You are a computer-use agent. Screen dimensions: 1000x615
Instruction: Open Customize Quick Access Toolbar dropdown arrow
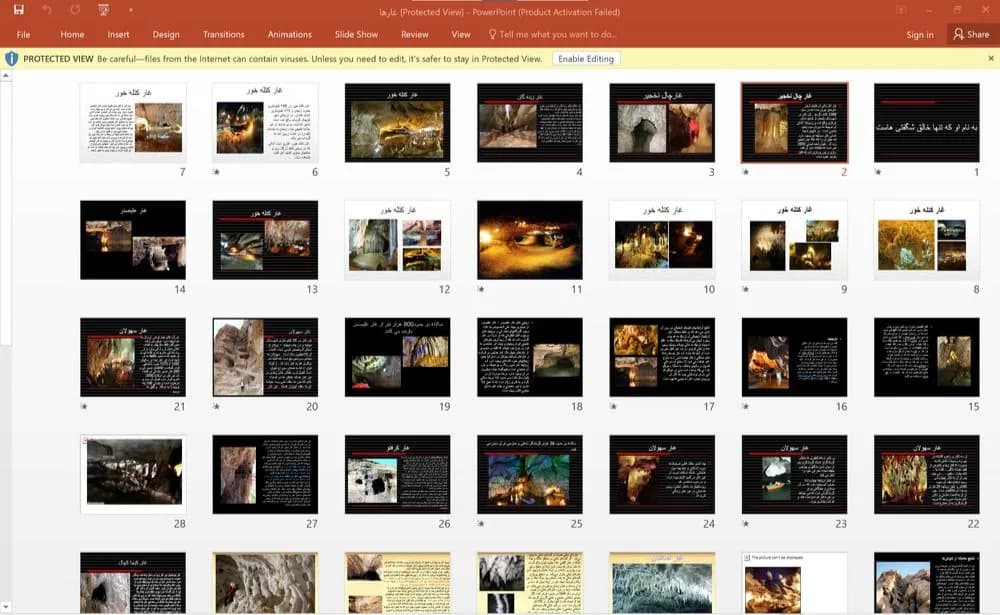coord(130,10)
